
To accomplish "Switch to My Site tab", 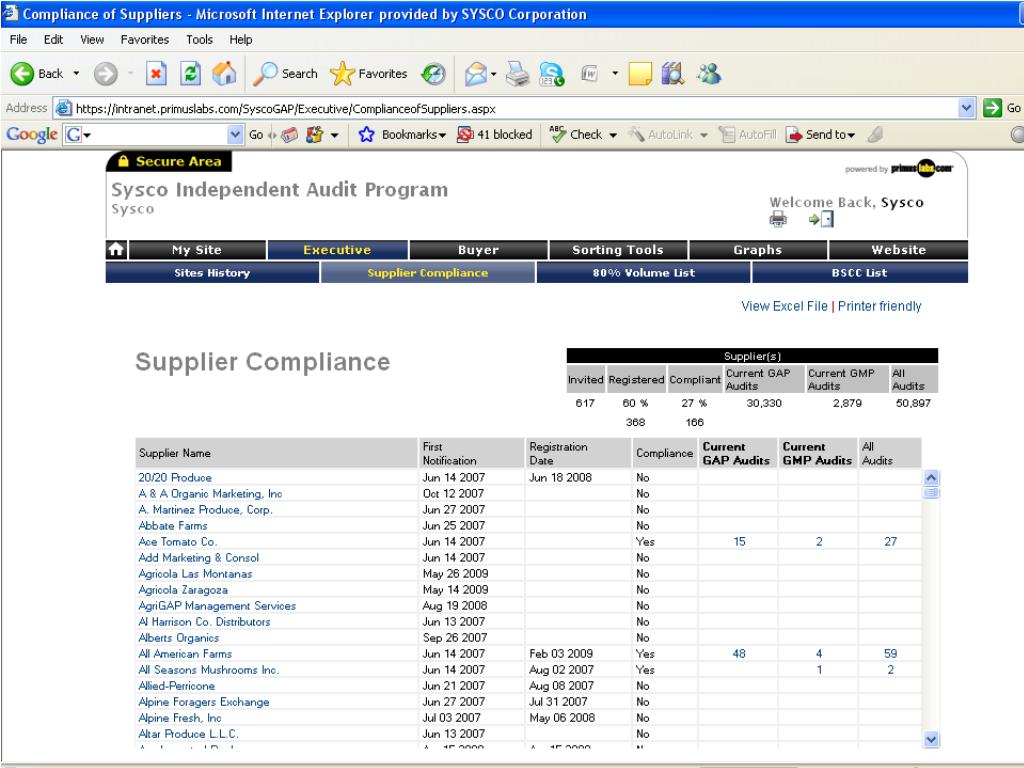I will point(197,249).
